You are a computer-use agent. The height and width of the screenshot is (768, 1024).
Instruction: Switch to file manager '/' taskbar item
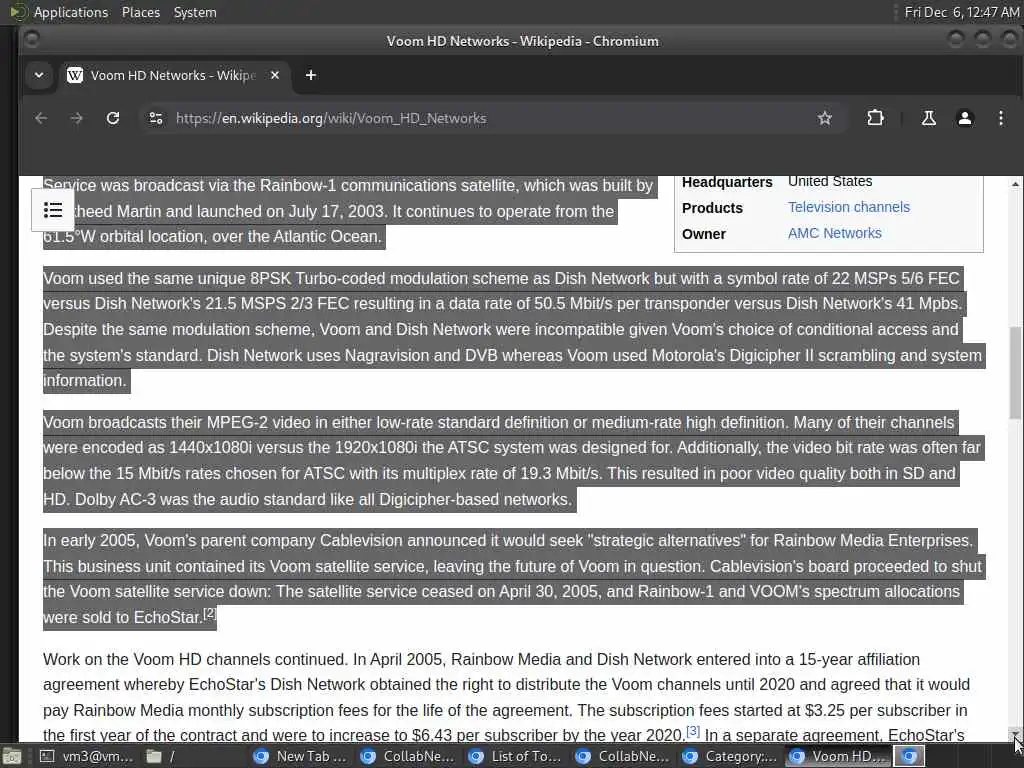160,756
